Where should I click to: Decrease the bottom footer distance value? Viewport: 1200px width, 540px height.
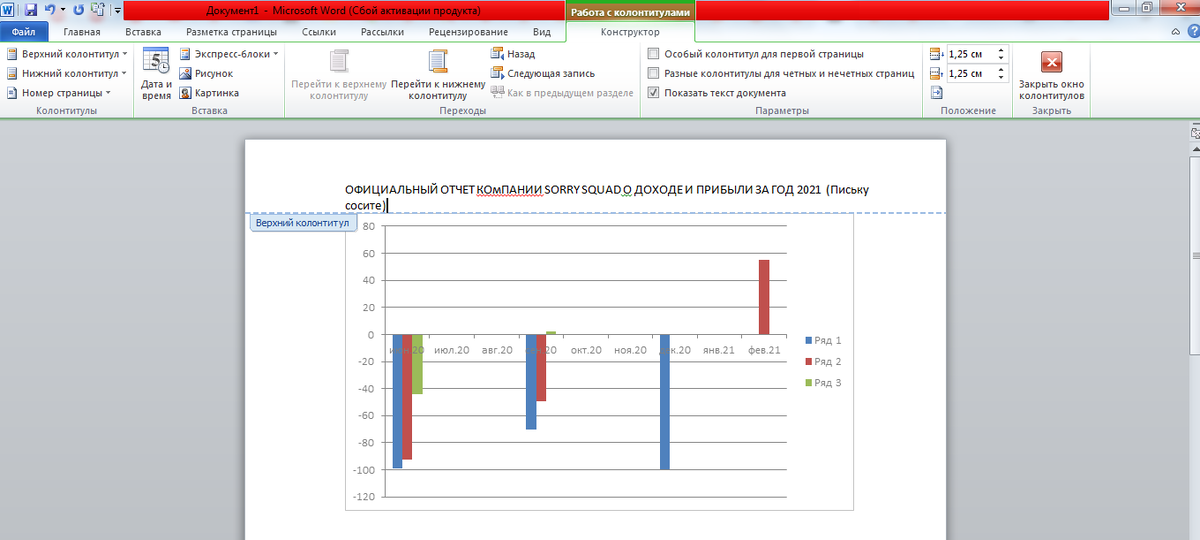[x=1002, y=78]
